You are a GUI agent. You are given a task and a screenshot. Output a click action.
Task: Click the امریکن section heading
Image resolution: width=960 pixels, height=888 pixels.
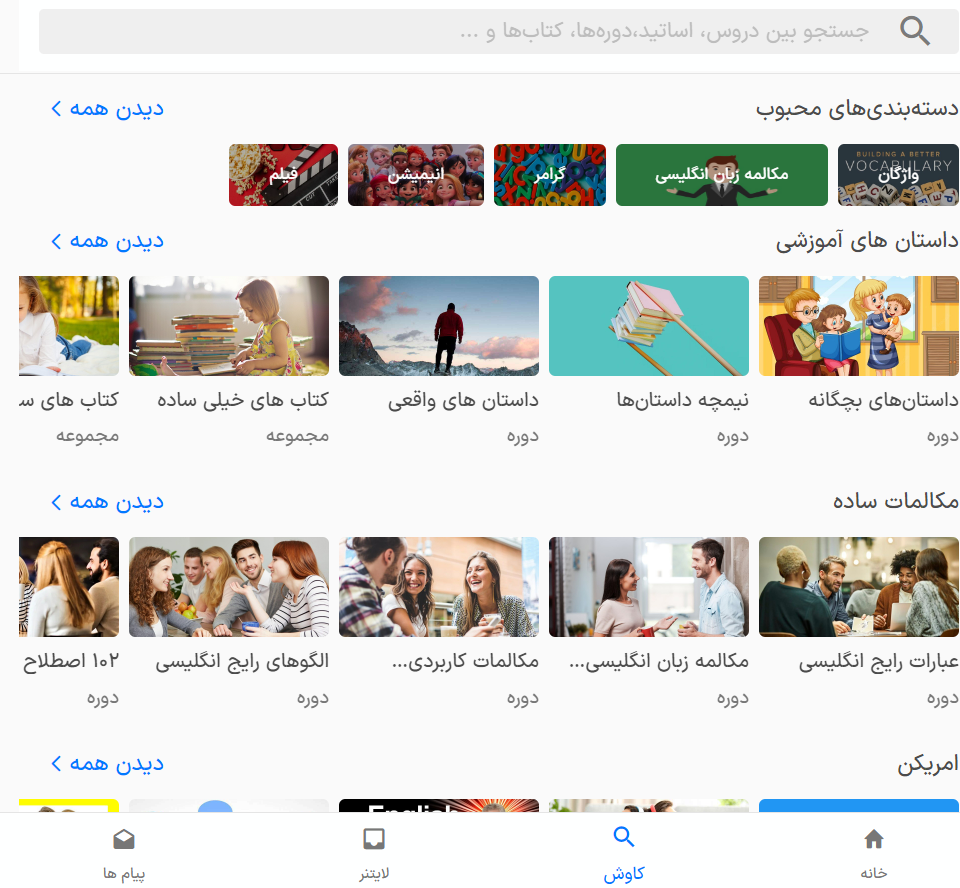(928, 764)
